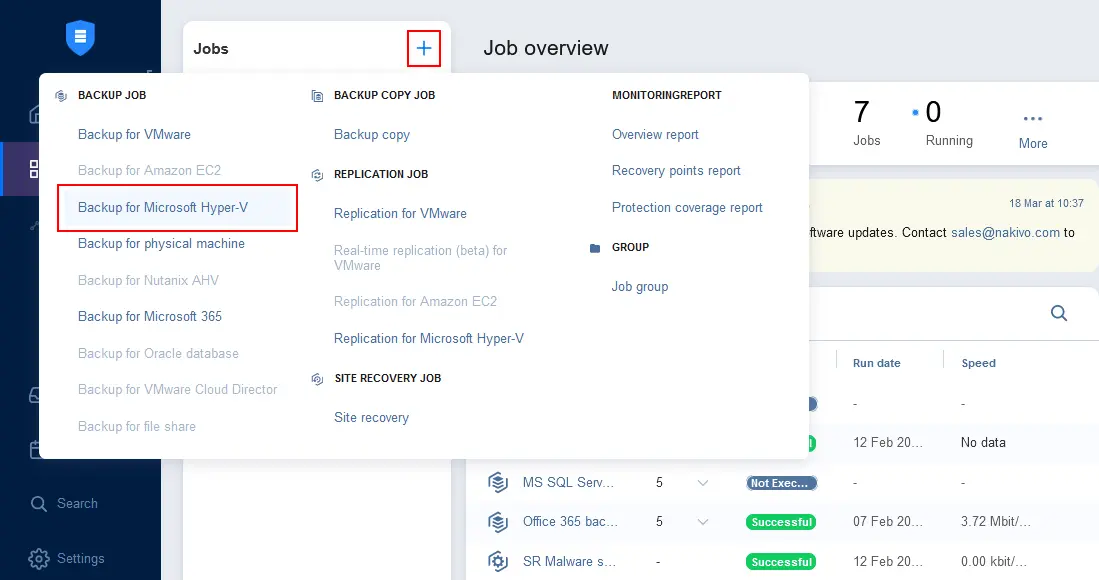Create a Job group
The height and width of the screenshot is (580, 1099).
point(640,286)
